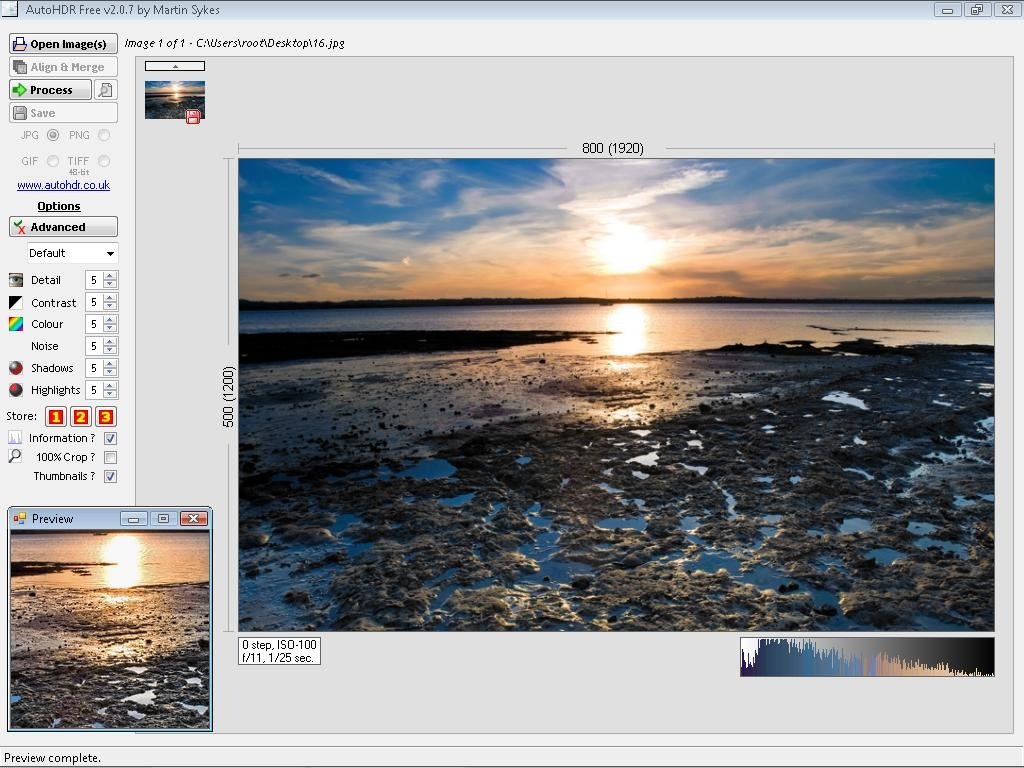The width and height of the screenshot is (1024, 768).
Task: Decrease the Noise value with down arrow
Action: click(x=110, y=350)
